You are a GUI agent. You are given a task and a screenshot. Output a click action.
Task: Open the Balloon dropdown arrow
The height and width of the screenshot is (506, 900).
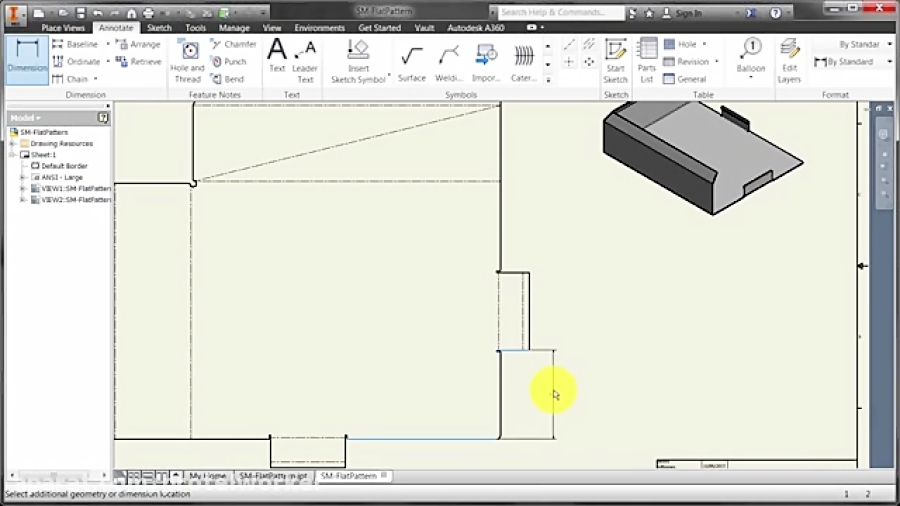pos(751,77)
